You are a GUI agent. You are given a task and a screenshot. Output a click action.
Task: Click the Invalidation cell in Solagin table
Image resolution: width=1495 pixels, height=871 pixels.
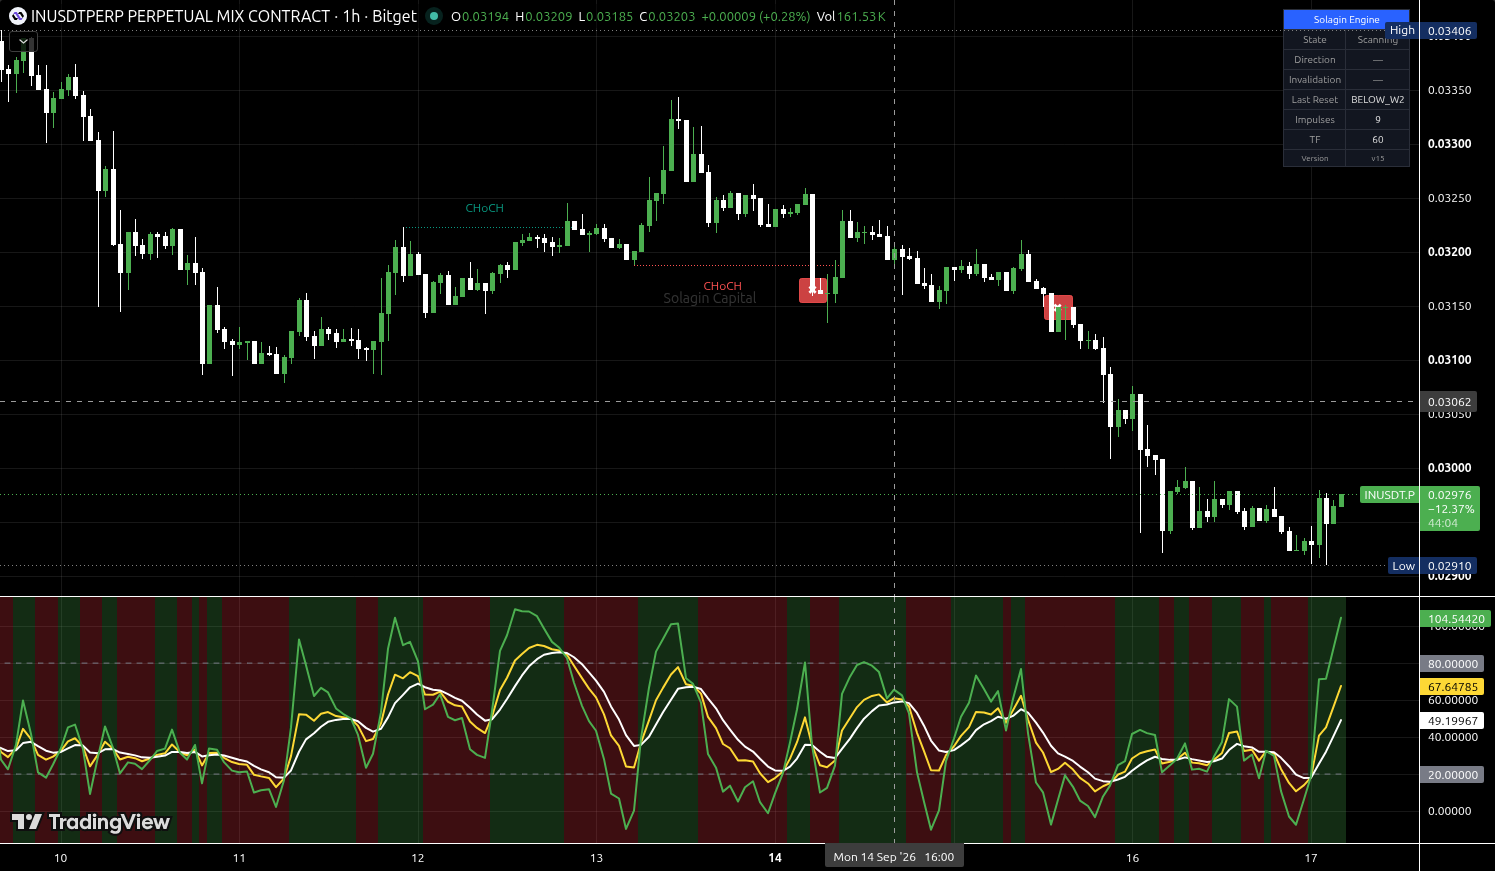(1315, 80)
